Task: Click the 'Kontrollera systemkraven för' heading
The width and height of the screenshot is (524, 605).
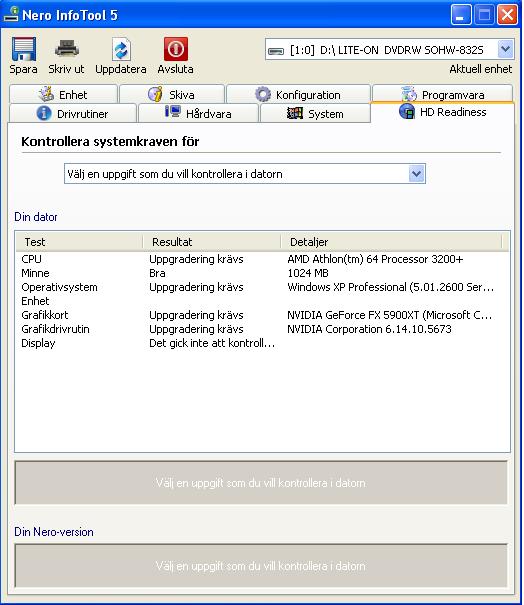Action: click(x=110, y=142)
